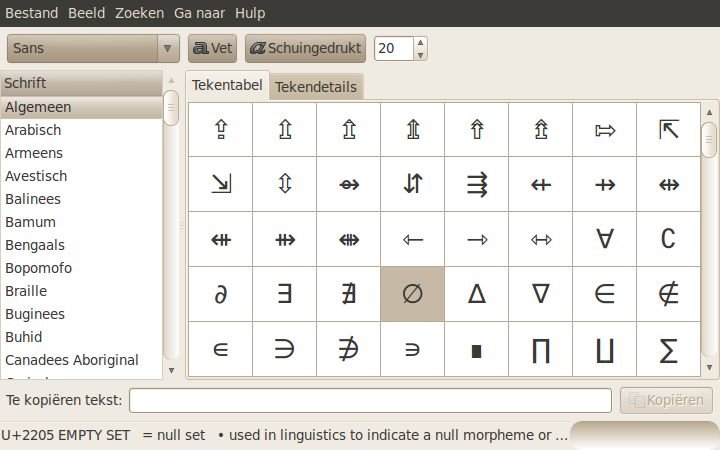The image size is (720, 450).
Task: Click the font size field showing 20
Action: (394, 48)
